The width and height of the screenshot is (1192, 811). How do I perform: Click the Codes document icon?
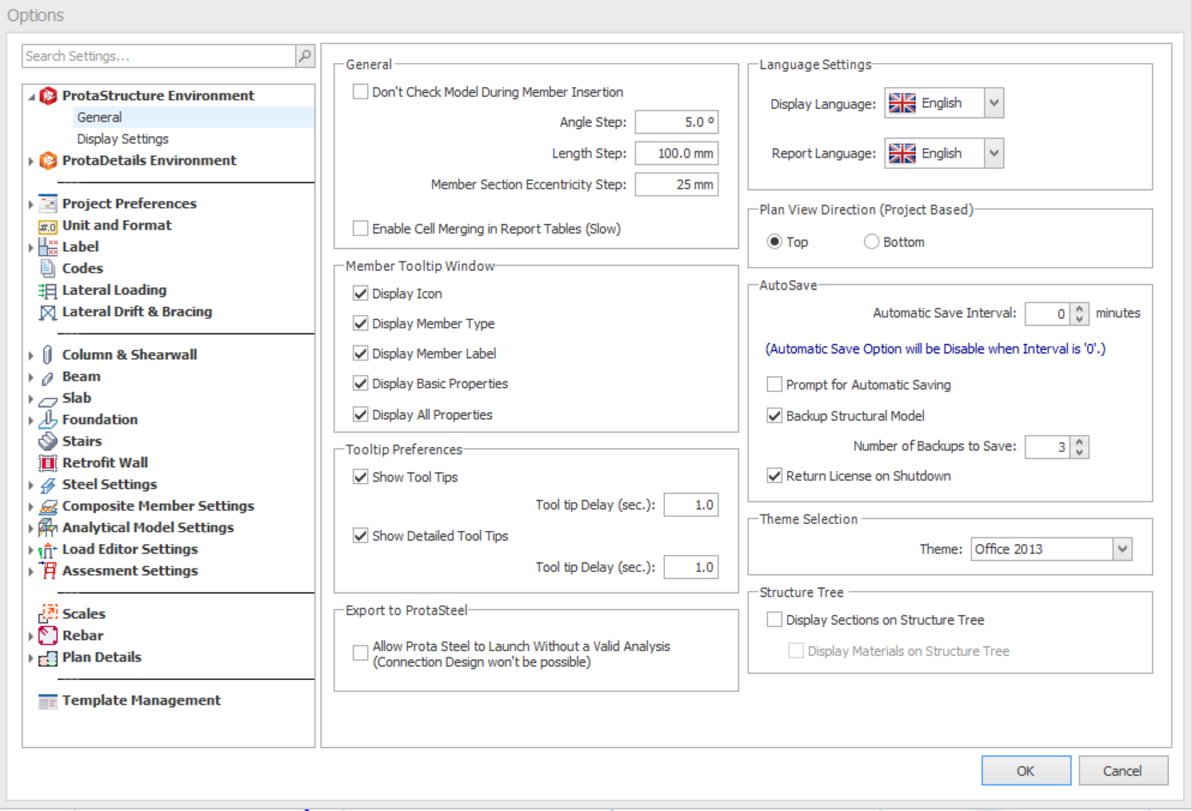(47, 268)
